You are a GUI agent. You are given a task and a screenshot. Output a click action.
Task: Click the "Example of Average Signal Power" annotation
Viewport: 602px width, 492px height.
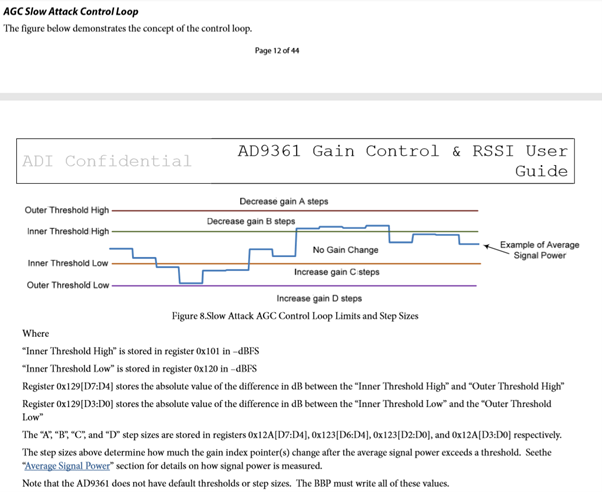click(539, 250)
